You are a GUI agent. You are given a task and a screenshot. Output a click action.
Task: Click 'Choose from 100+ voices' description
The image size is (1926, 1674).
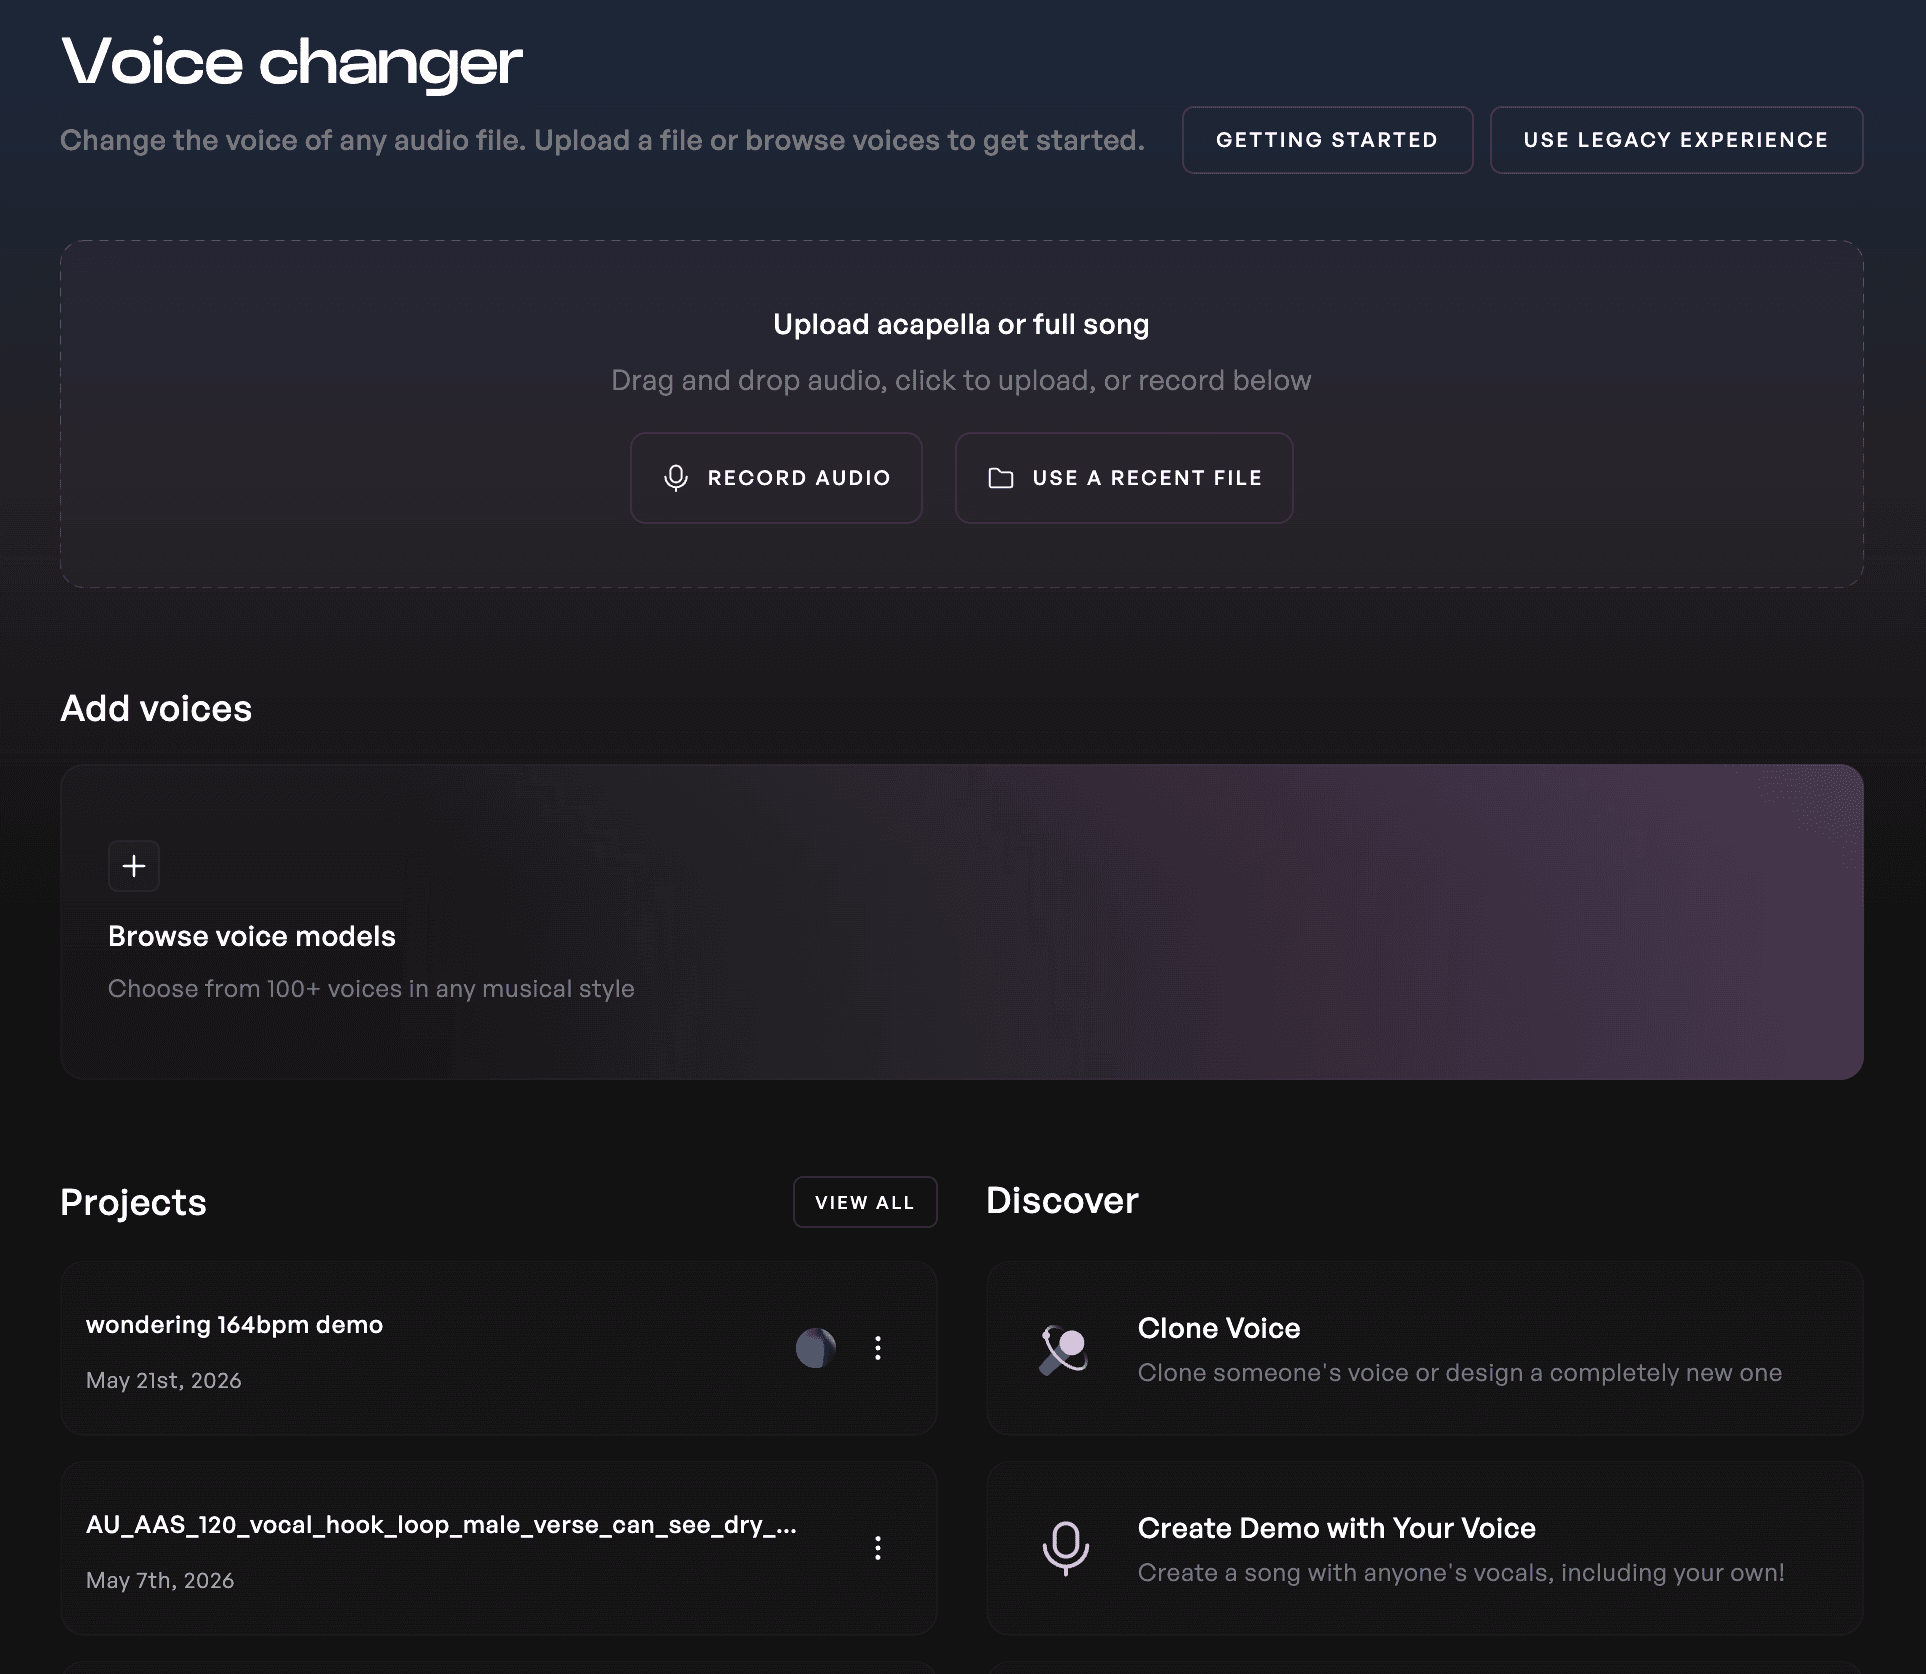(371, 988)
